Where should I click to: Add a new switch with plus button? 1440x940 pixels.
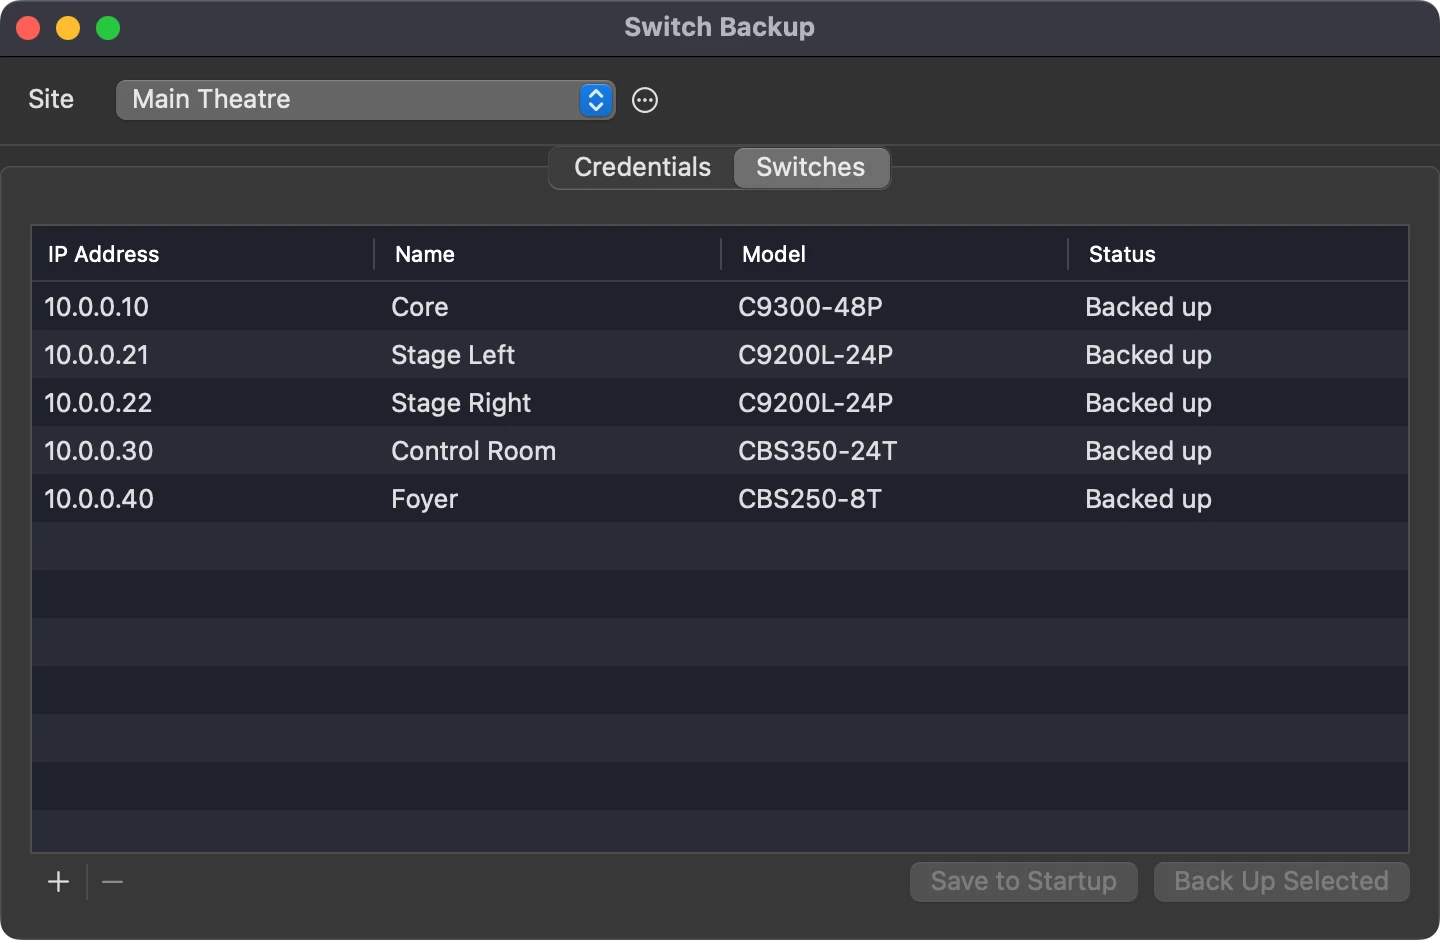click(59, 881)
